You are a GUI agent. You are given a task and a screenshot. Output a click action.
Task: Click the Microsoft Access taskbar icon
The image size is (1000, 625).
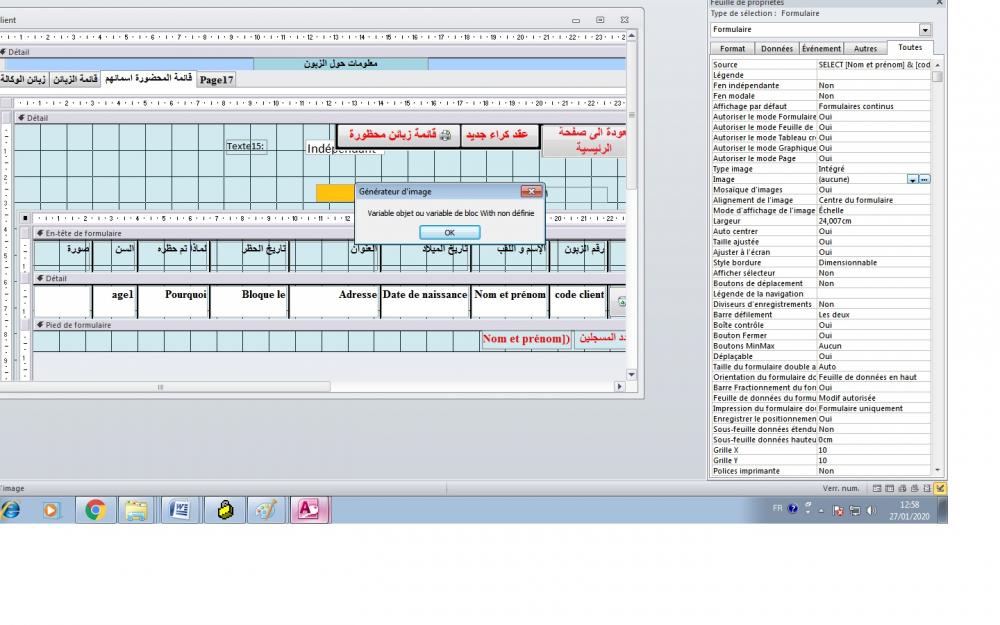(x=310, y=510)
